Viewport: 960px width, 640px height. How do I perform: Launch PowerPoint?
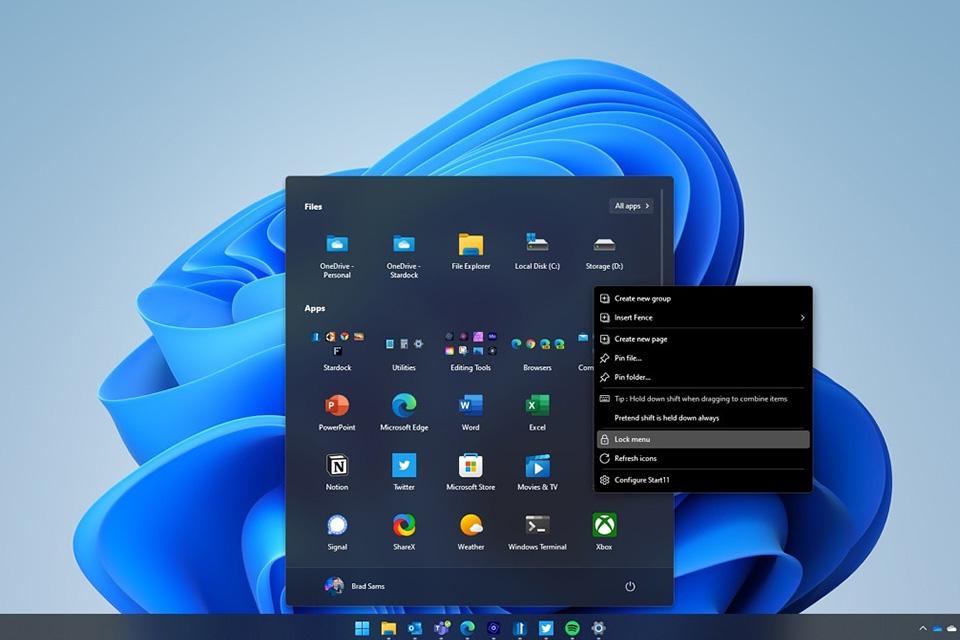coord(337,412)
